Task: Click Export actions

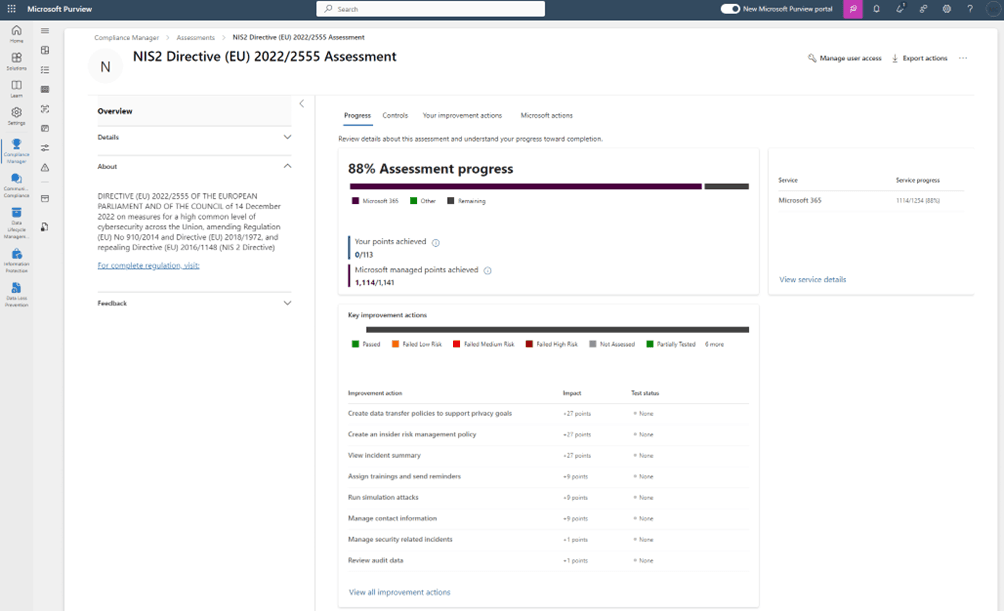Action: [x=919, y=58]
